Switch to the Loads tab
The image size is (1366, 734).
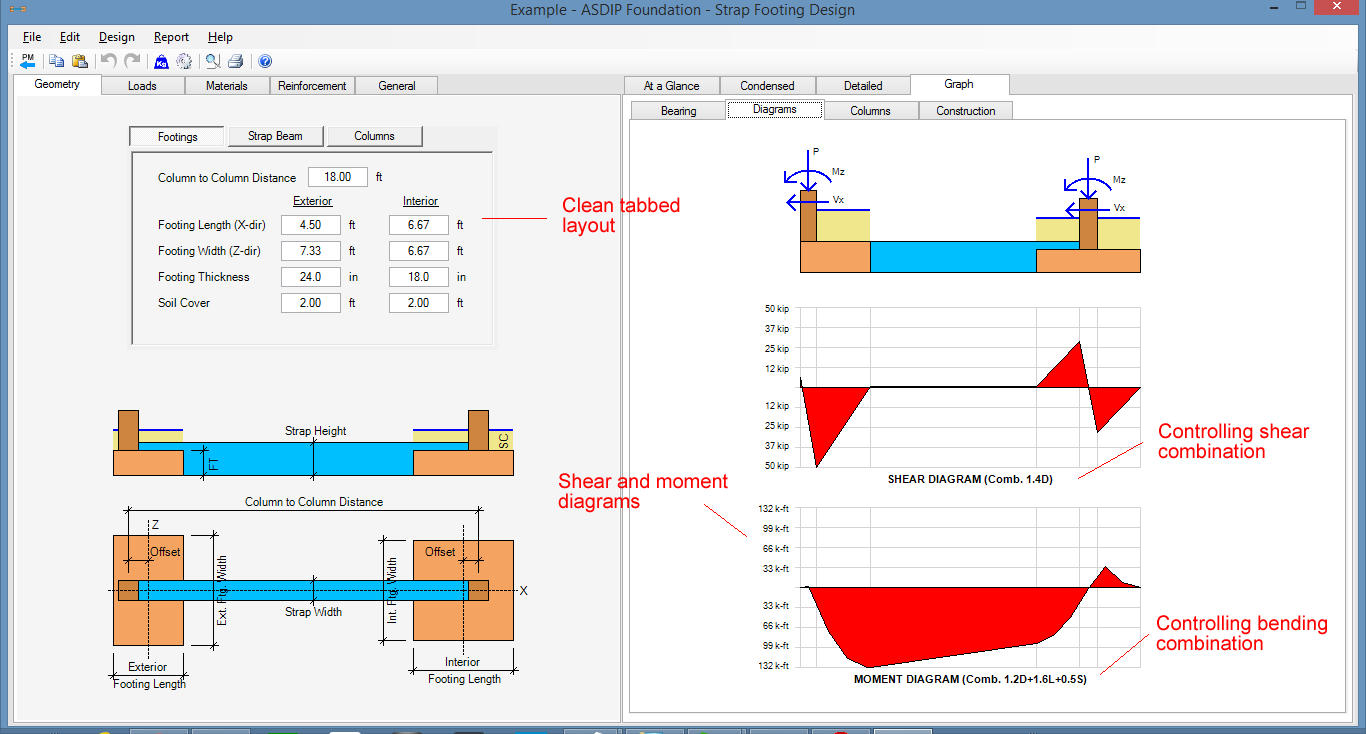(x=142, y=86)
